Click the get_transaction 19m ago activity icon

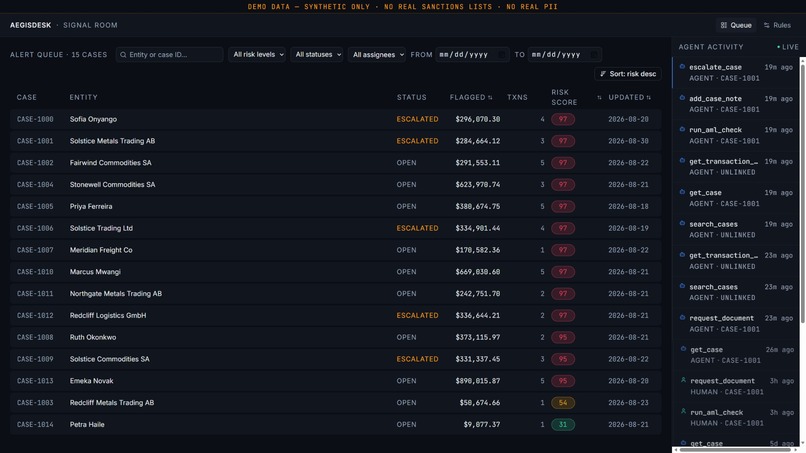682,160
